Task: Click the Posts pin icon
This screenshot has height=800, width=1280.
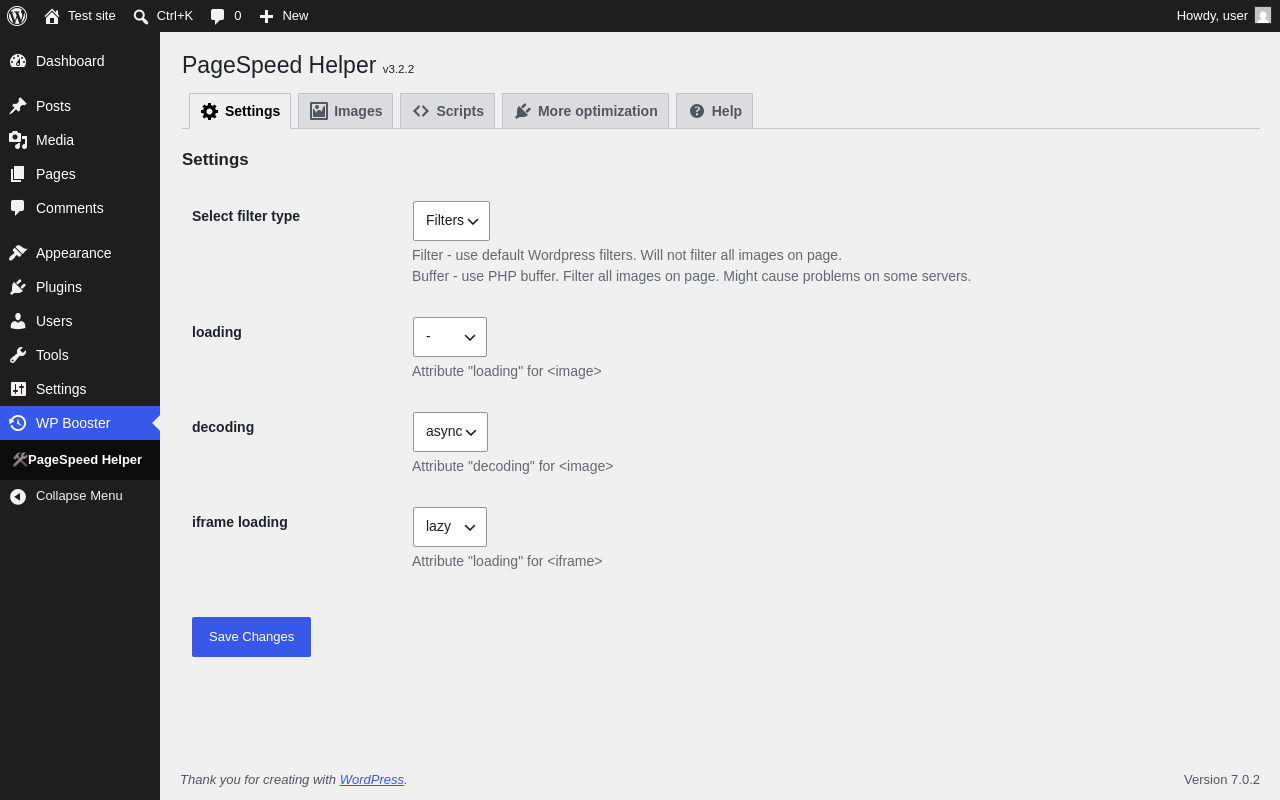Action: [x=18, y=106]
